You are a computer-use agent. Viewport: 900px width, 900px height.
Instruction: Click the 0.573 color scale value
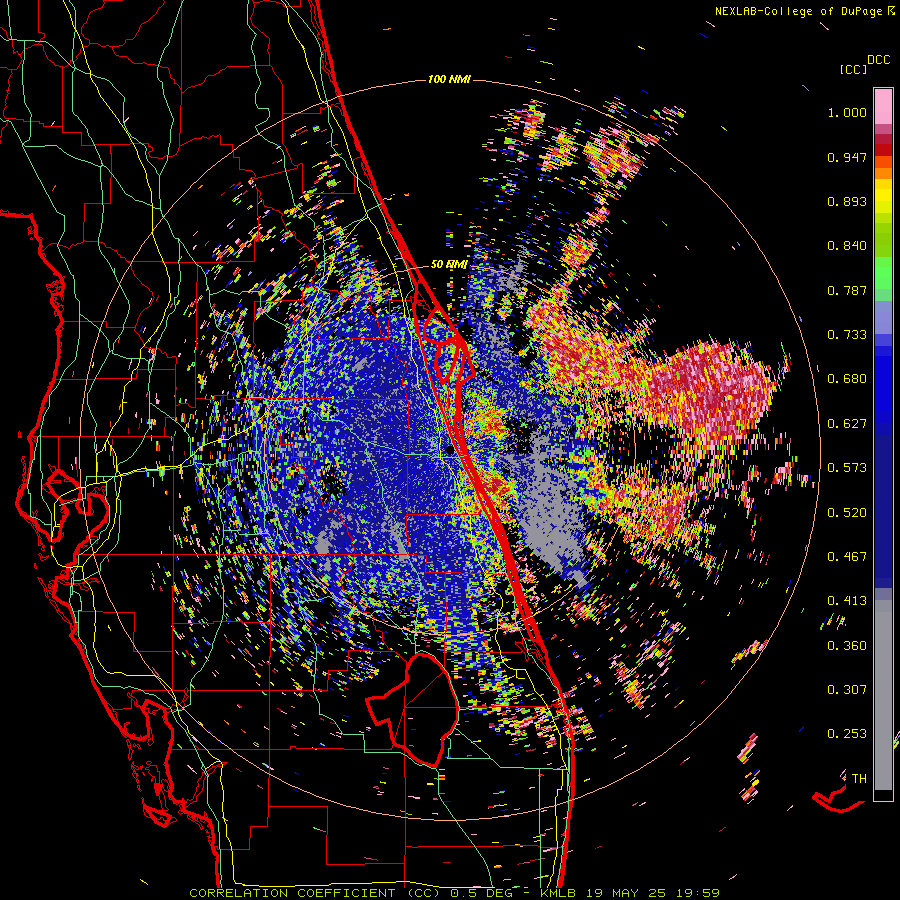click(x=847, y=468)
